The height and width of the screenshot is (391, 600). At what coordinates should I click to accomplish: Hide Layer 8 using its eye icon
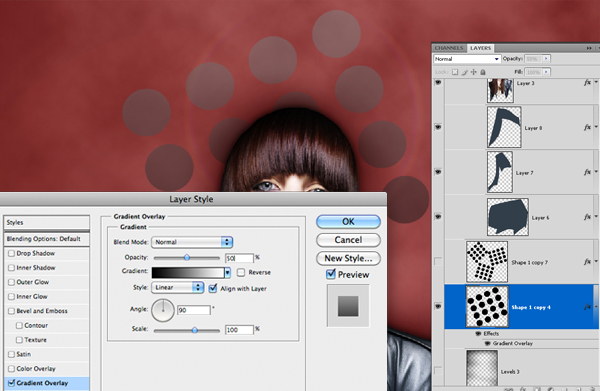(438, 127)
